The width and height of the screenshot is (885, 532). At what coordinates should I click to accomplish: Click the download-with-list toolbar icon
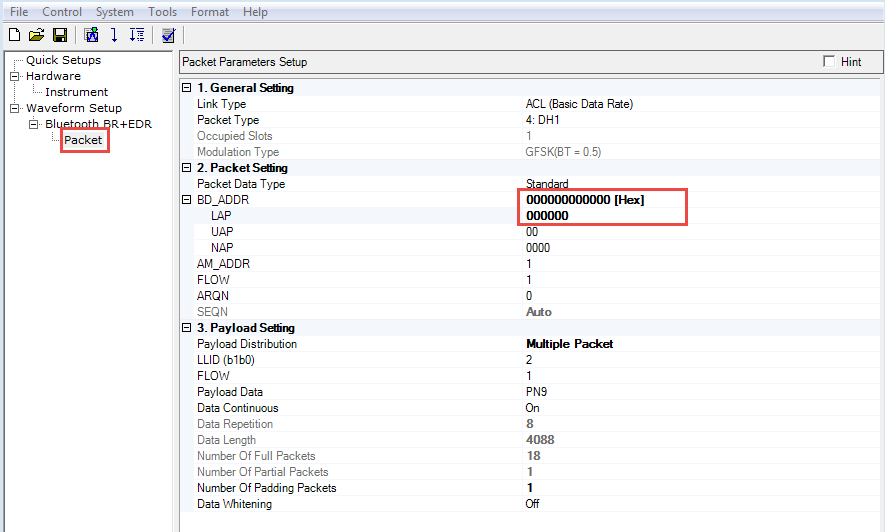click(137, 36)
